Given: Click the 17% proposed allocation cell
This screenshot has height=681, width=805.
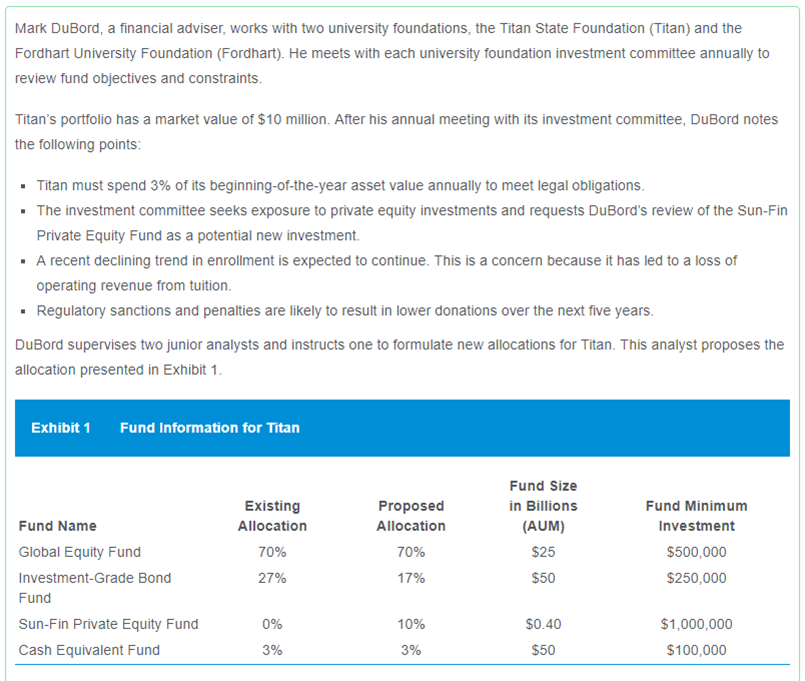Looking at the screenshot, I should (411, 578).
